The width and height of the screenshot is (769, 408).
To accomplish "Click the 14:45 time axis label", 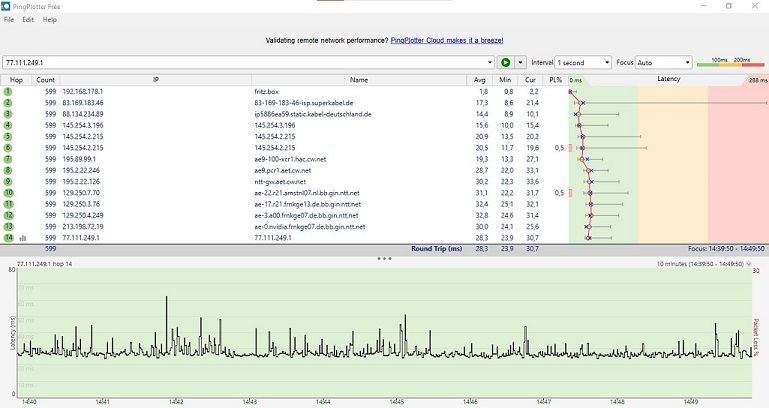I will pyautogui.click(x=396, y=402).
